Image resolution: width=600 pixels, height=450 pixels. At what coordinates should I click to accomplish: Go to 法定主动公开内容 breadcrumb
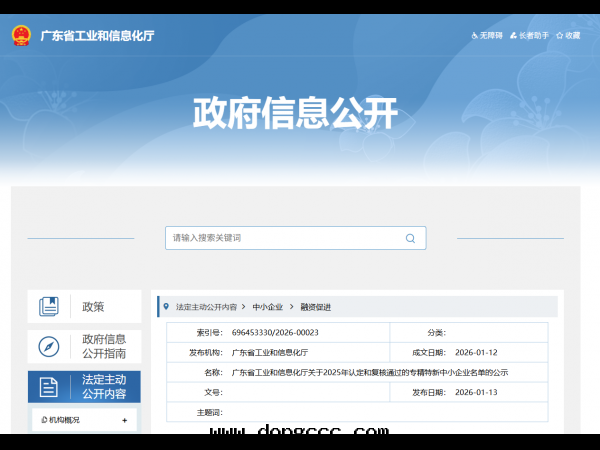[206, 307]
